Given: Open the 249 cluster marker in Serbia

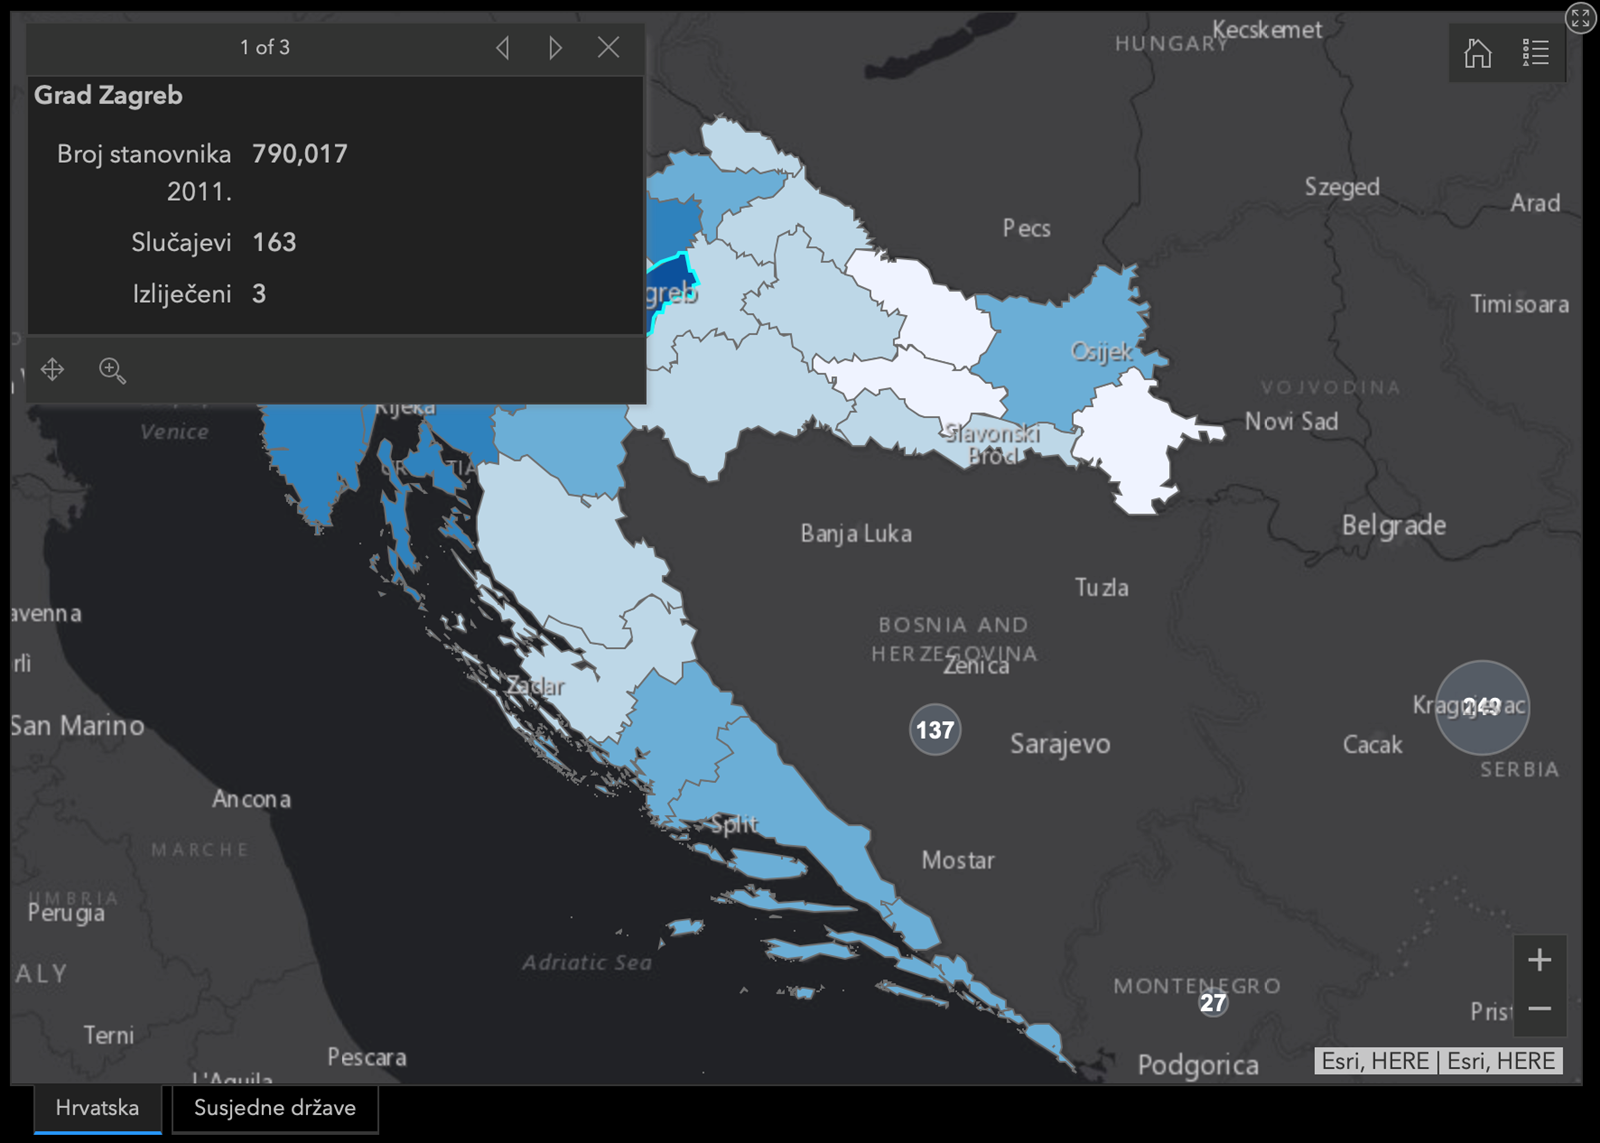Looking at the screenshot, I should pos(1482,707).
